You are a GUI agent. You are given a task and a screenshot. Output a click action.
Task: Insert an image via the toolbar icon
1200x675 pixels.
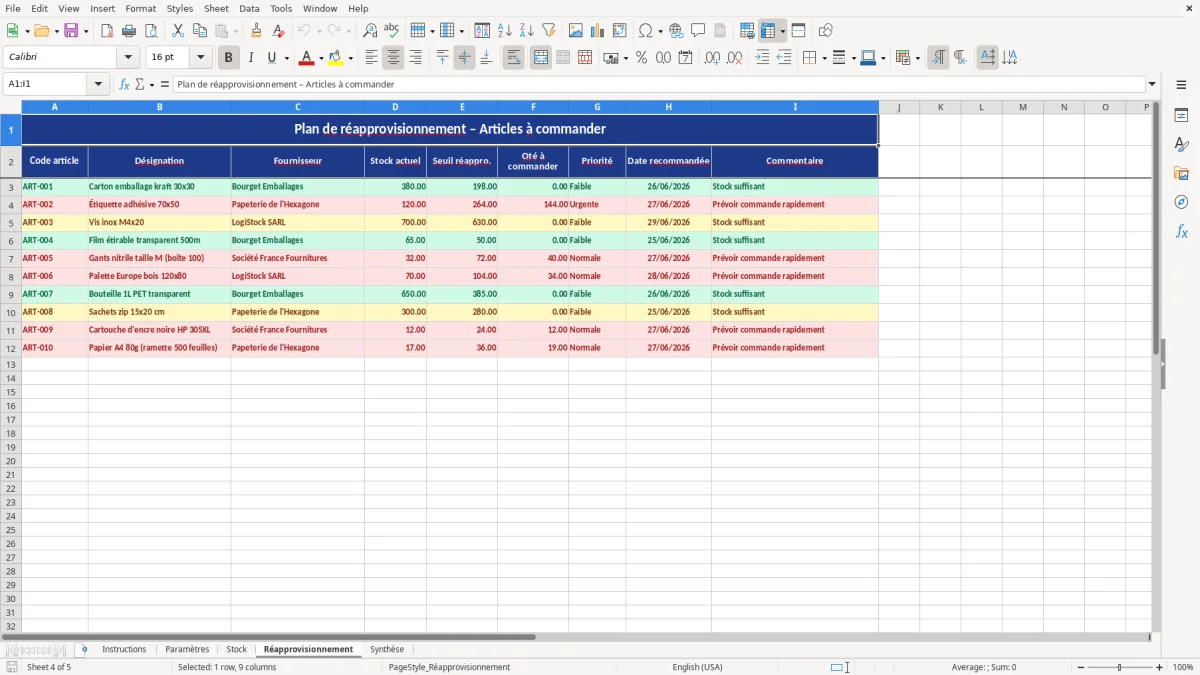tap(576, 31)
